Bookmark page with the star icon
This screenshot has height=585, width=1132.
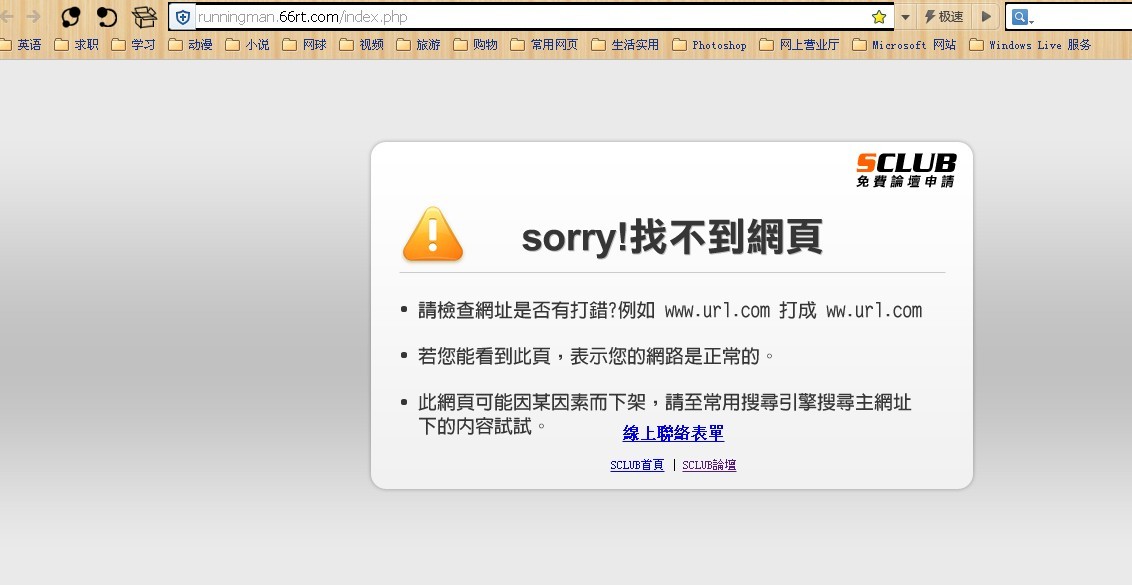(879, 17)
